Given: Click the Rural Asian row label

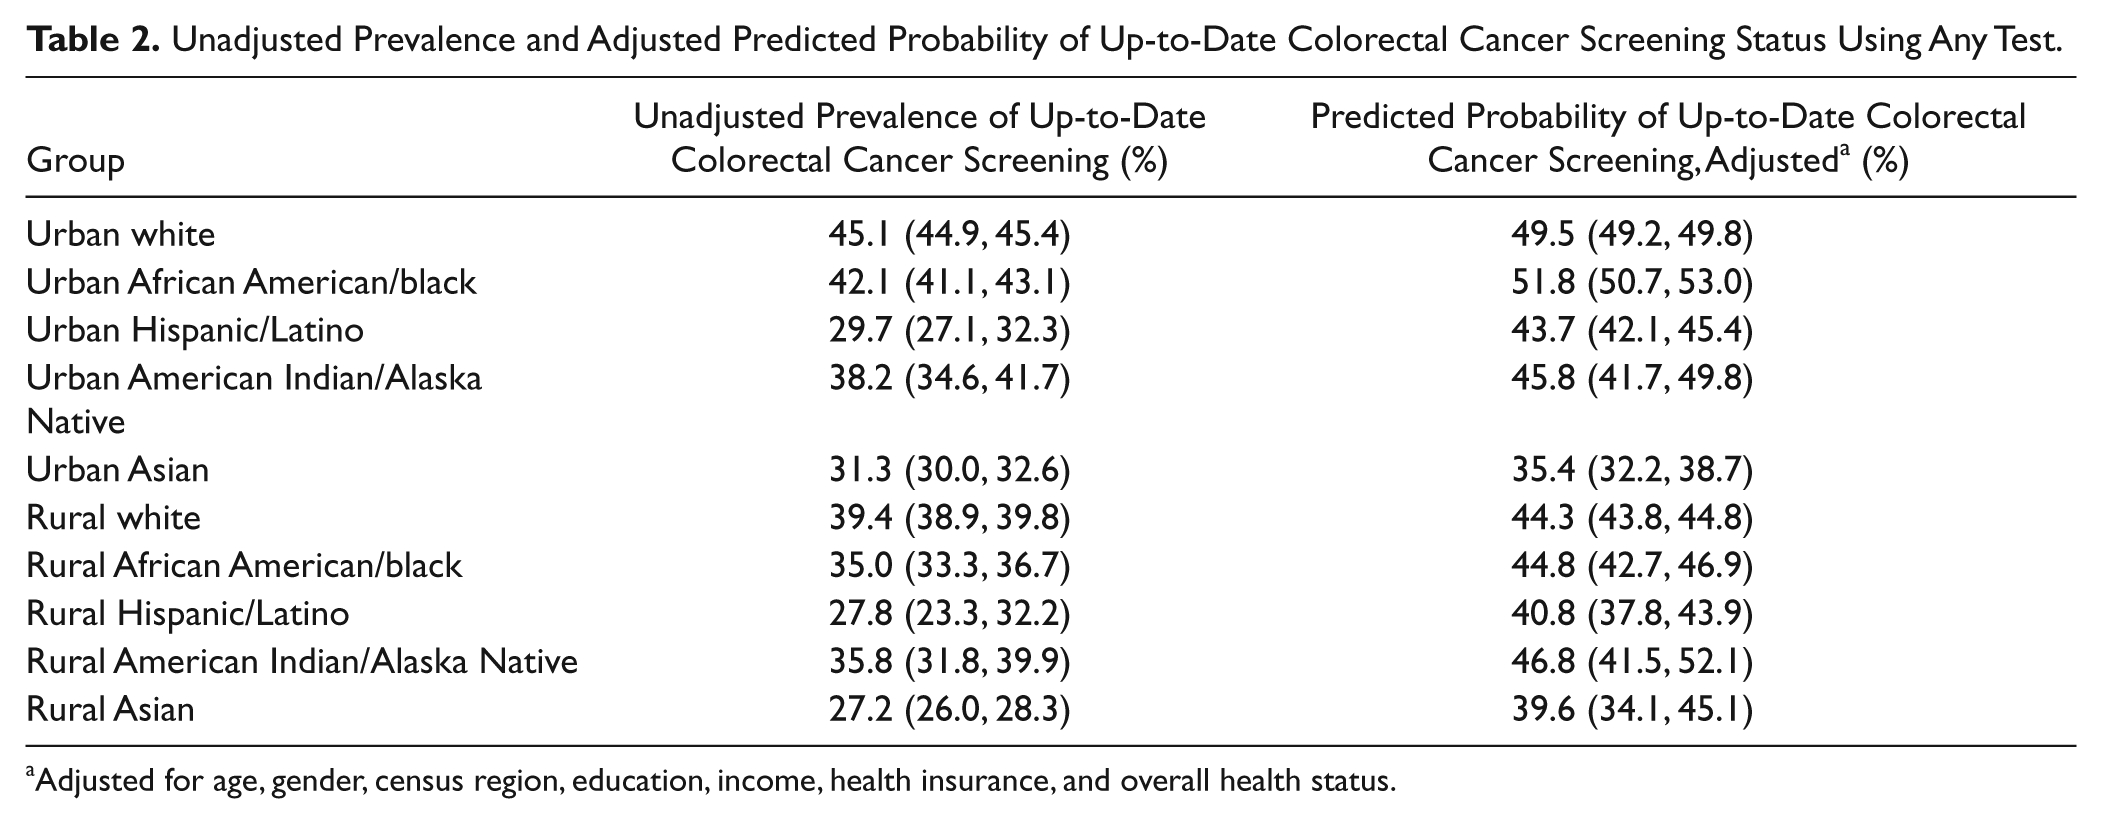Looking at the screenshot, I should click(110, 709).
